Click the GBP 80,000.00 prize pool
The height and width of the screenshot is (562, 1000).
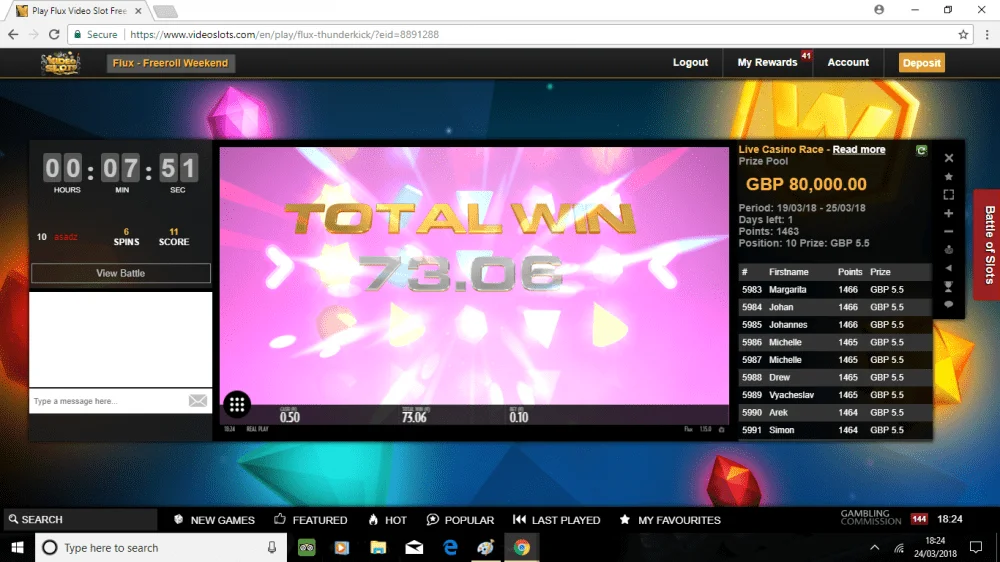[806, 184]
